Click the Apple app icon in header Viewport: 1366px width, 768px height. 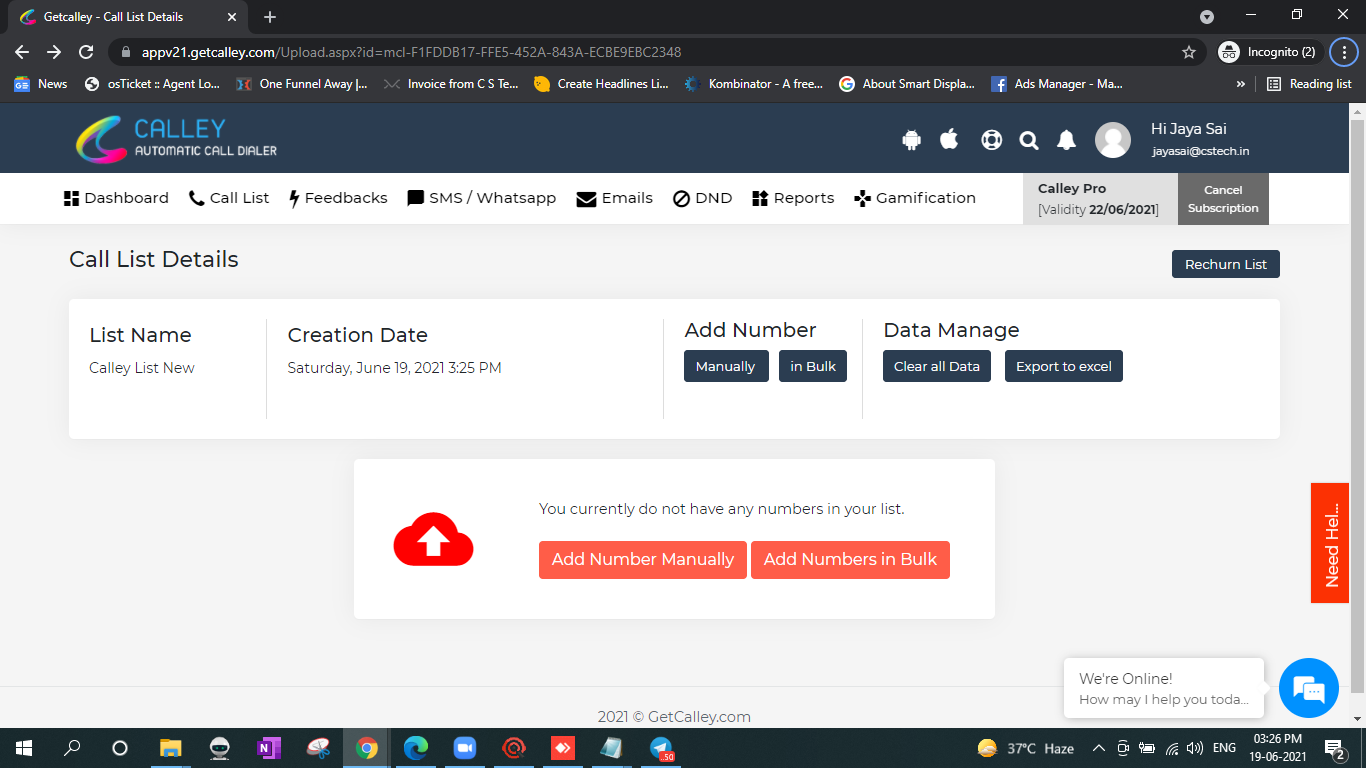coord(950,139)
